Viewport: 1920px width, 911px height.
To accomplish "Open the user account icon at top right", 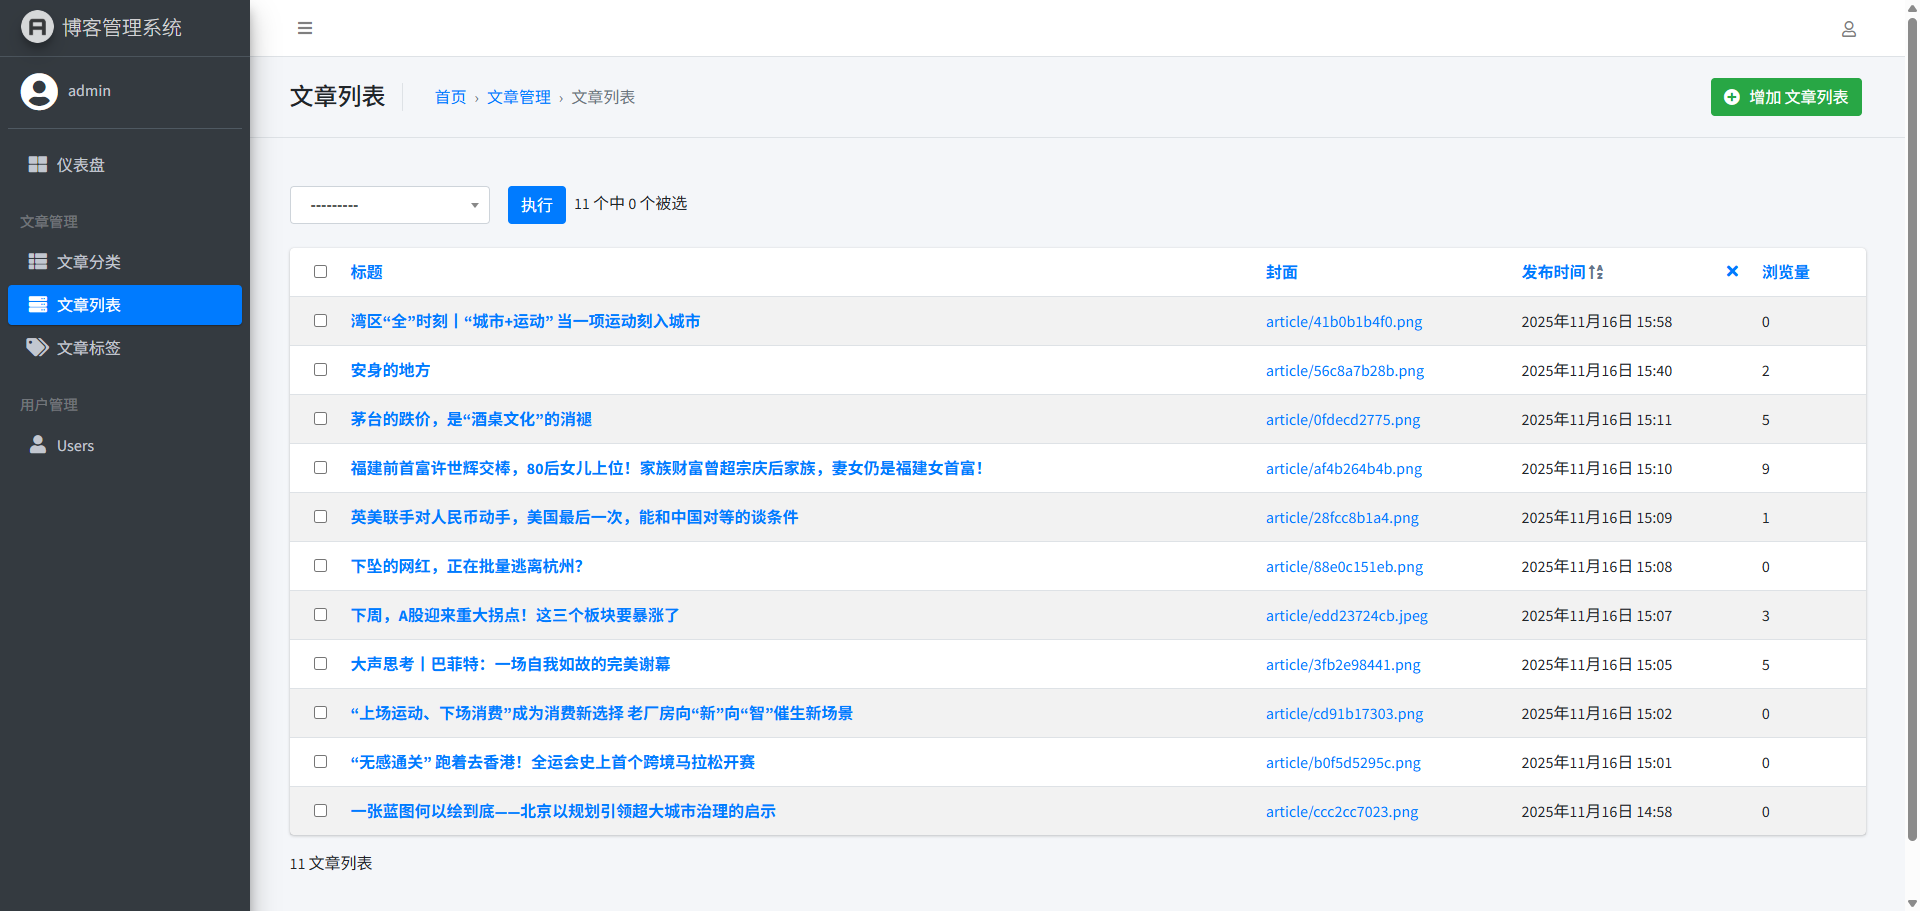I will click(1849, 29).
